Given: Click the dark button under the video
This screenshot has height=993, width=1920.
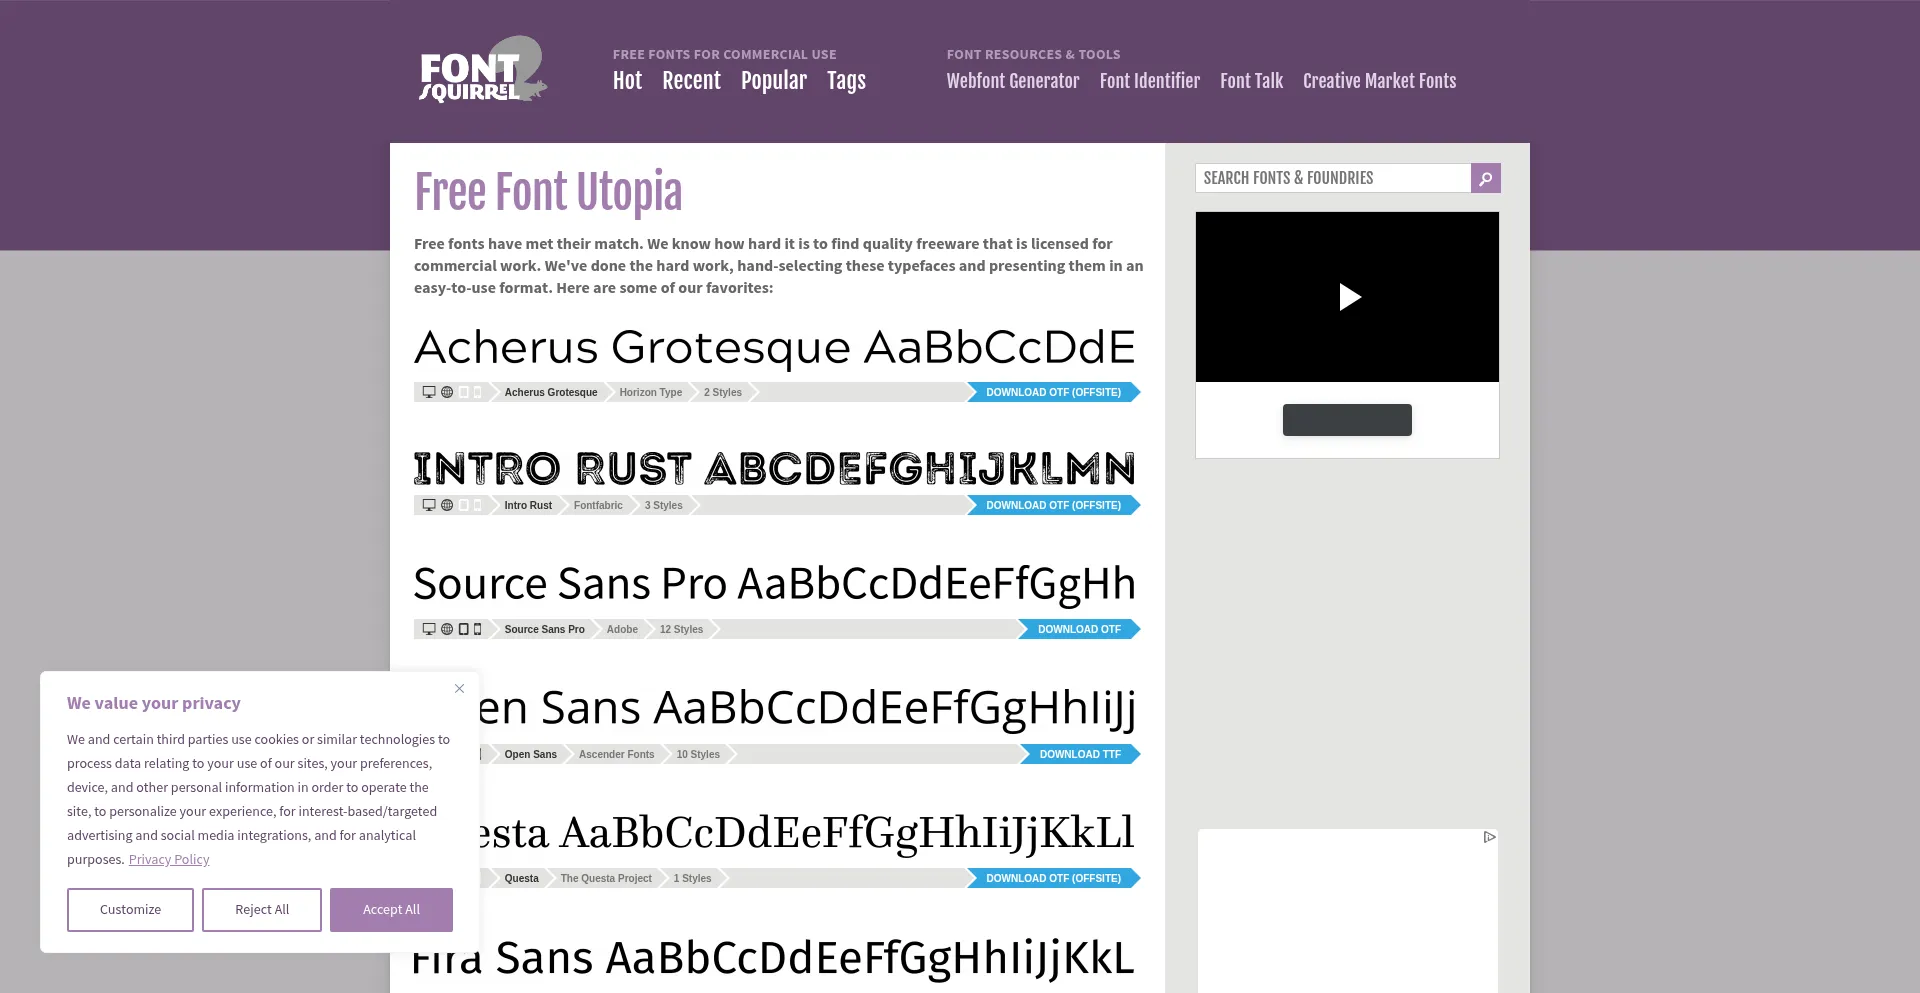Looking at the screenshot, I should click(1347, 420).
